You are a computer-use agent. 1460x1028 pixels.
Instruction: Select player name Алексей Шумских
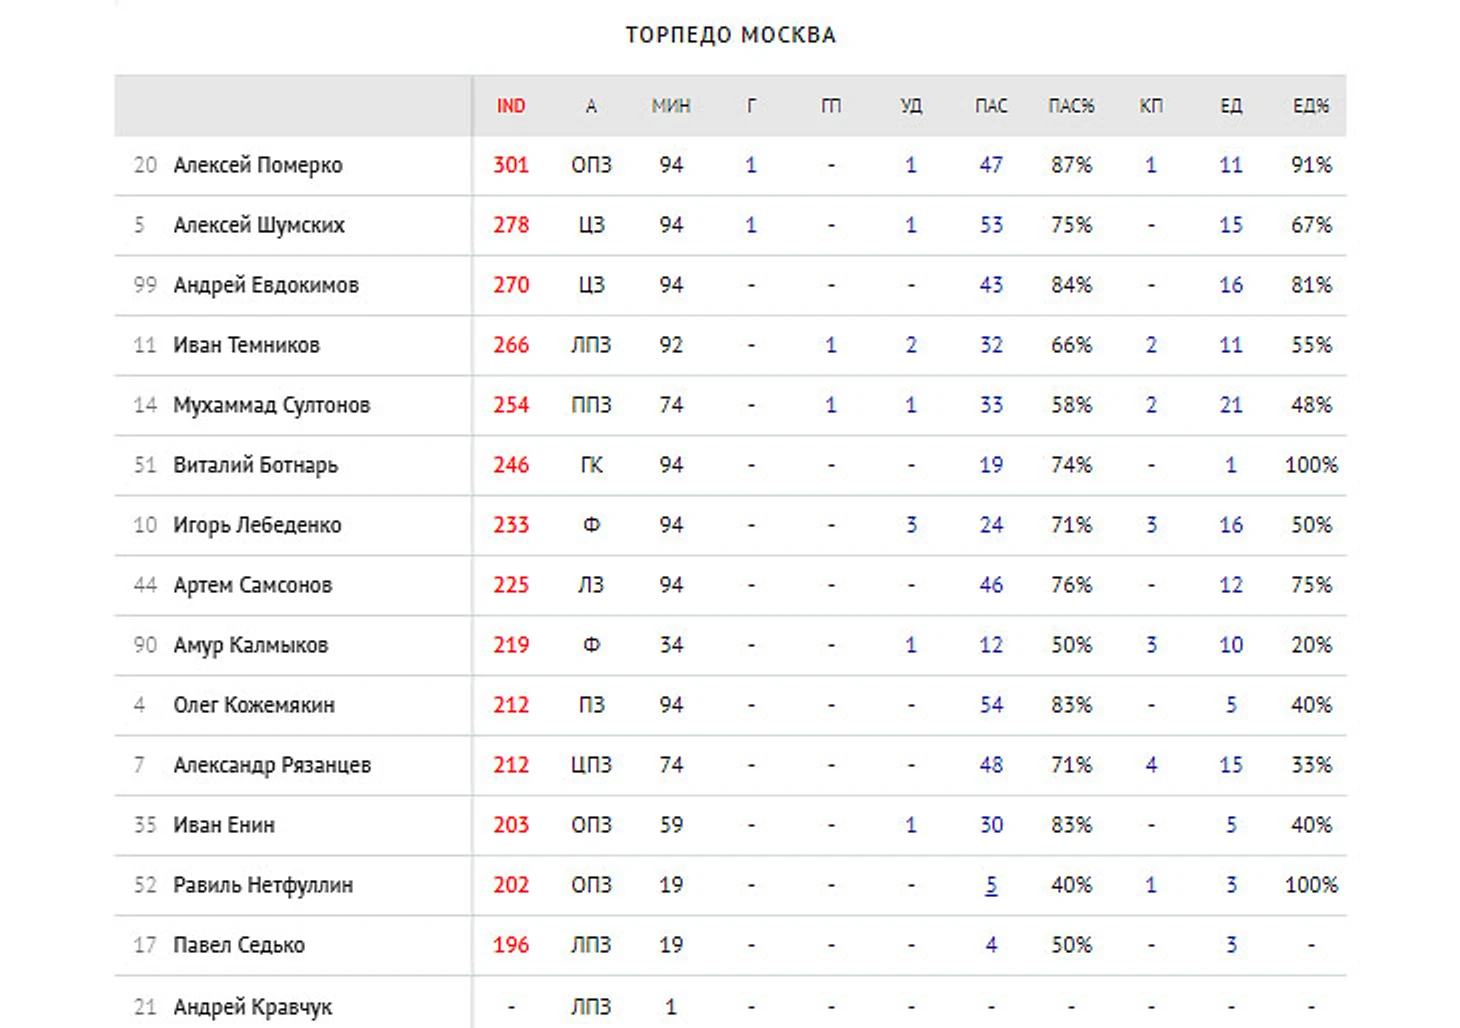(259, 225)
